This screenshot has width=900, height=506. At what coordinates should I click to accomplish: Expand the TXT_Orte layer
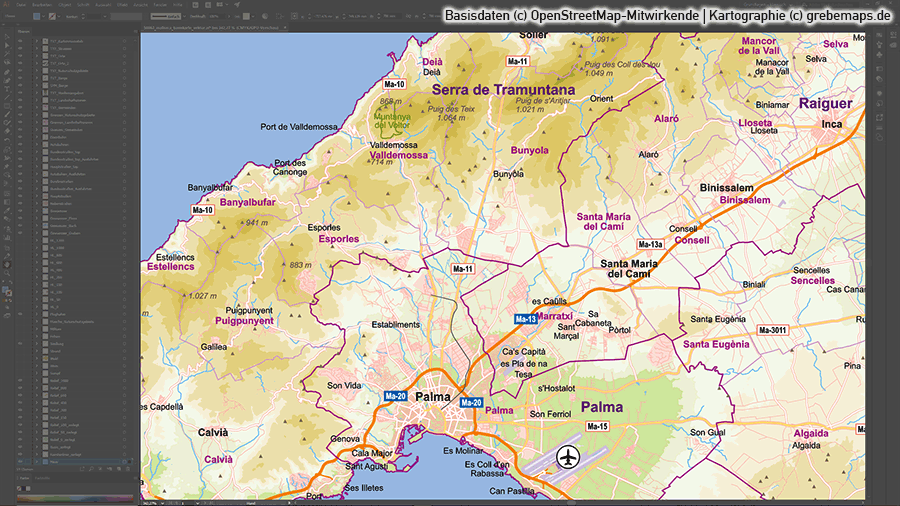pos(39,58)
